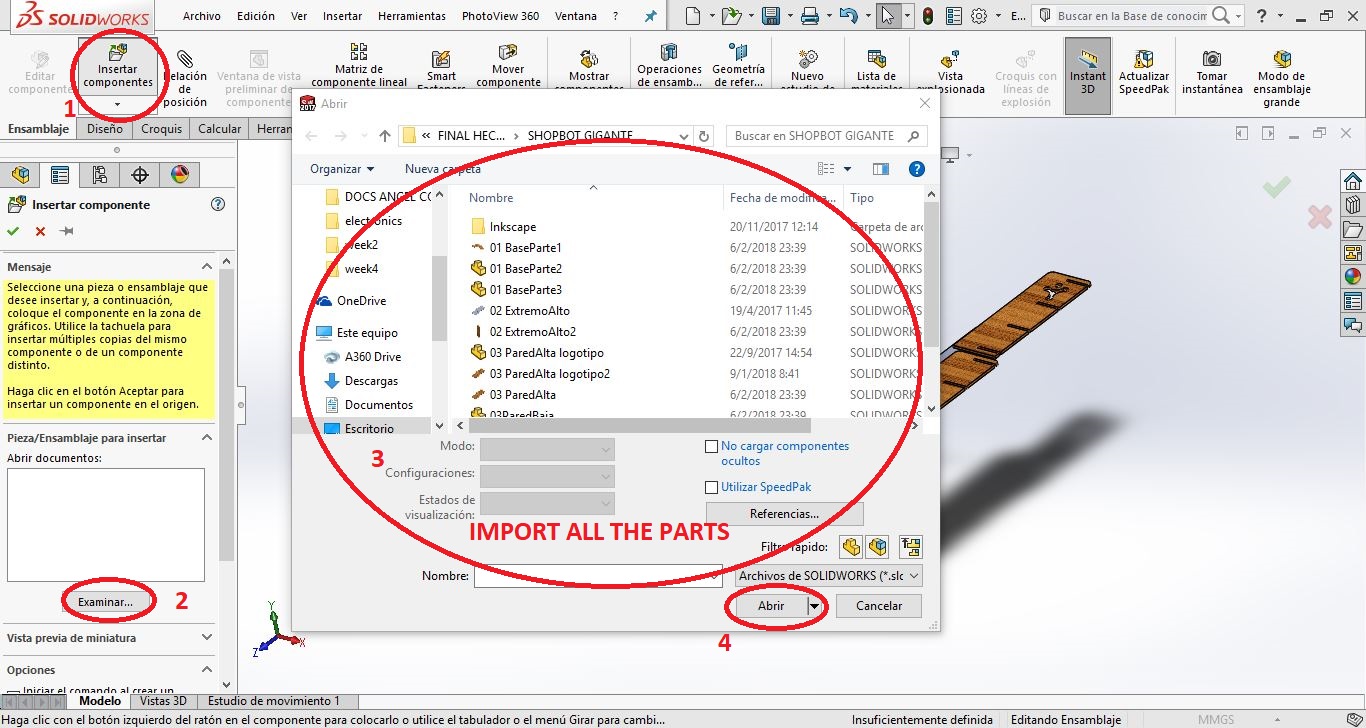Open Appearances color ball in task pane
Image resolution: width=1366 pixels, height=728 pixels.
(1353, 277)
